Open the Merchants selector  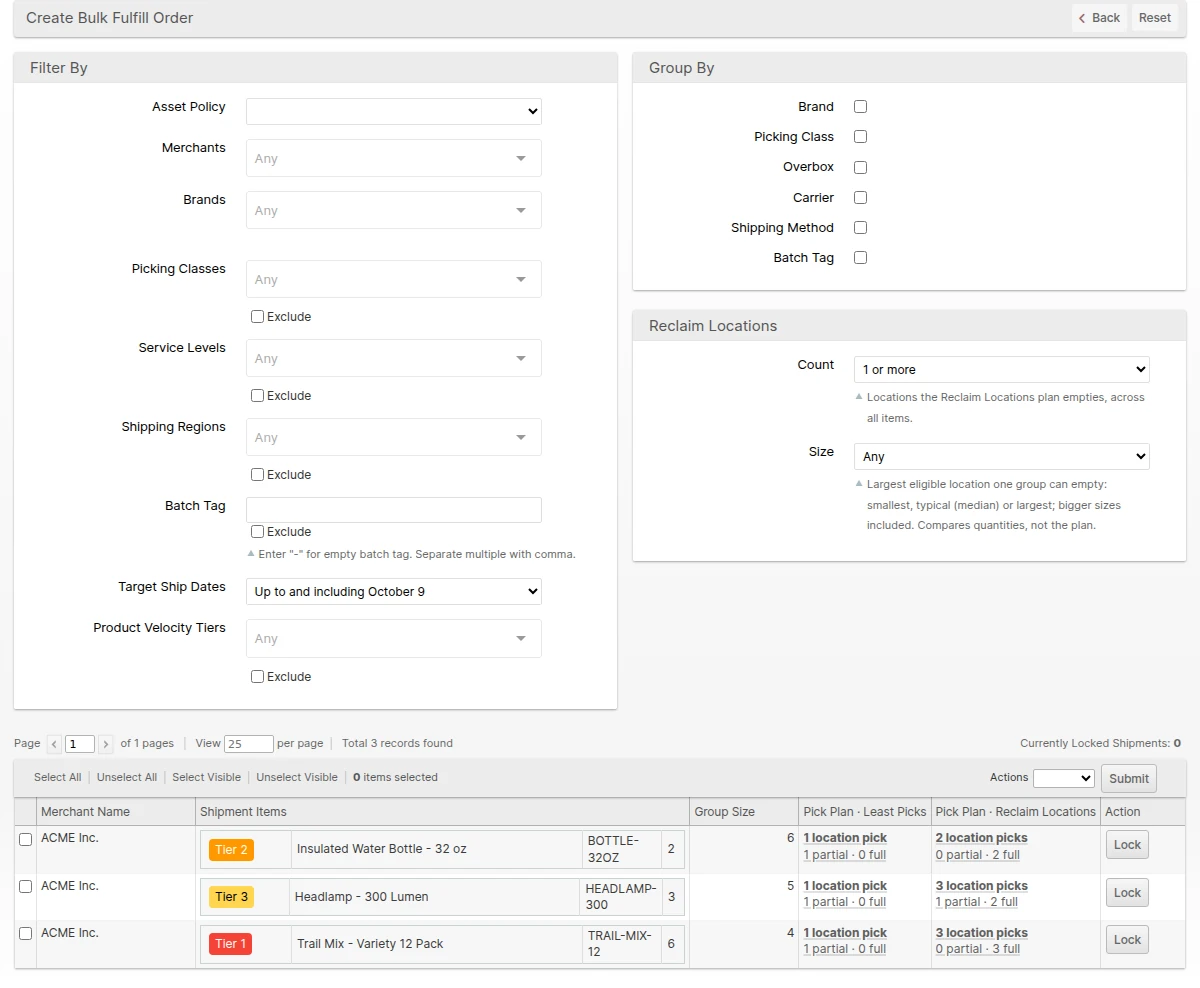pyautogui.click(x=394, y=158)
